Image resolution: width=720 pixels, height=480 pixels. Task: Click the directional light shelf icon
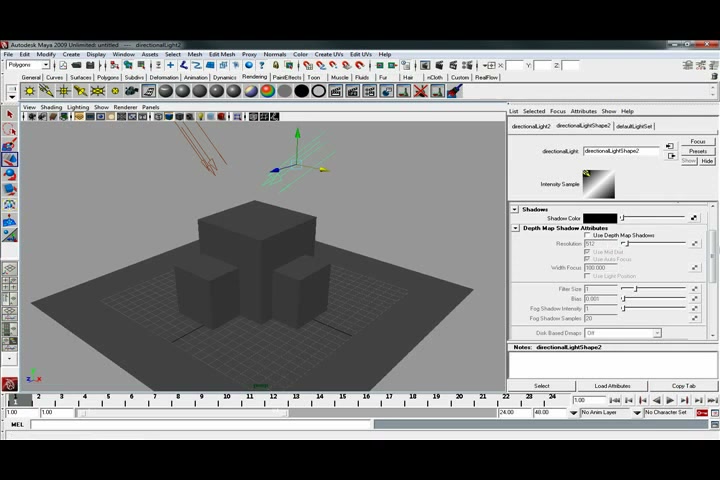pos(46,91)
